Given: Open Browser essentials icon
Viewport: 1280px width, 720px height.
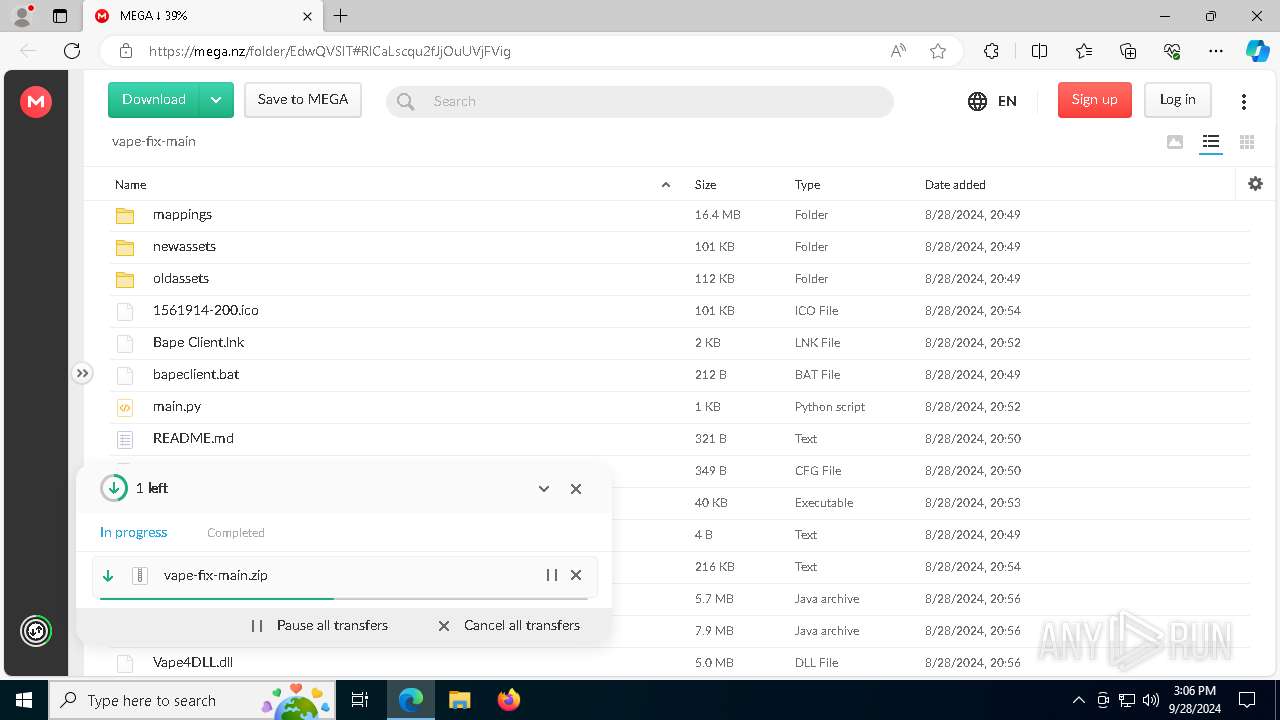Looking at the screenshot, I should point(1172,51).
